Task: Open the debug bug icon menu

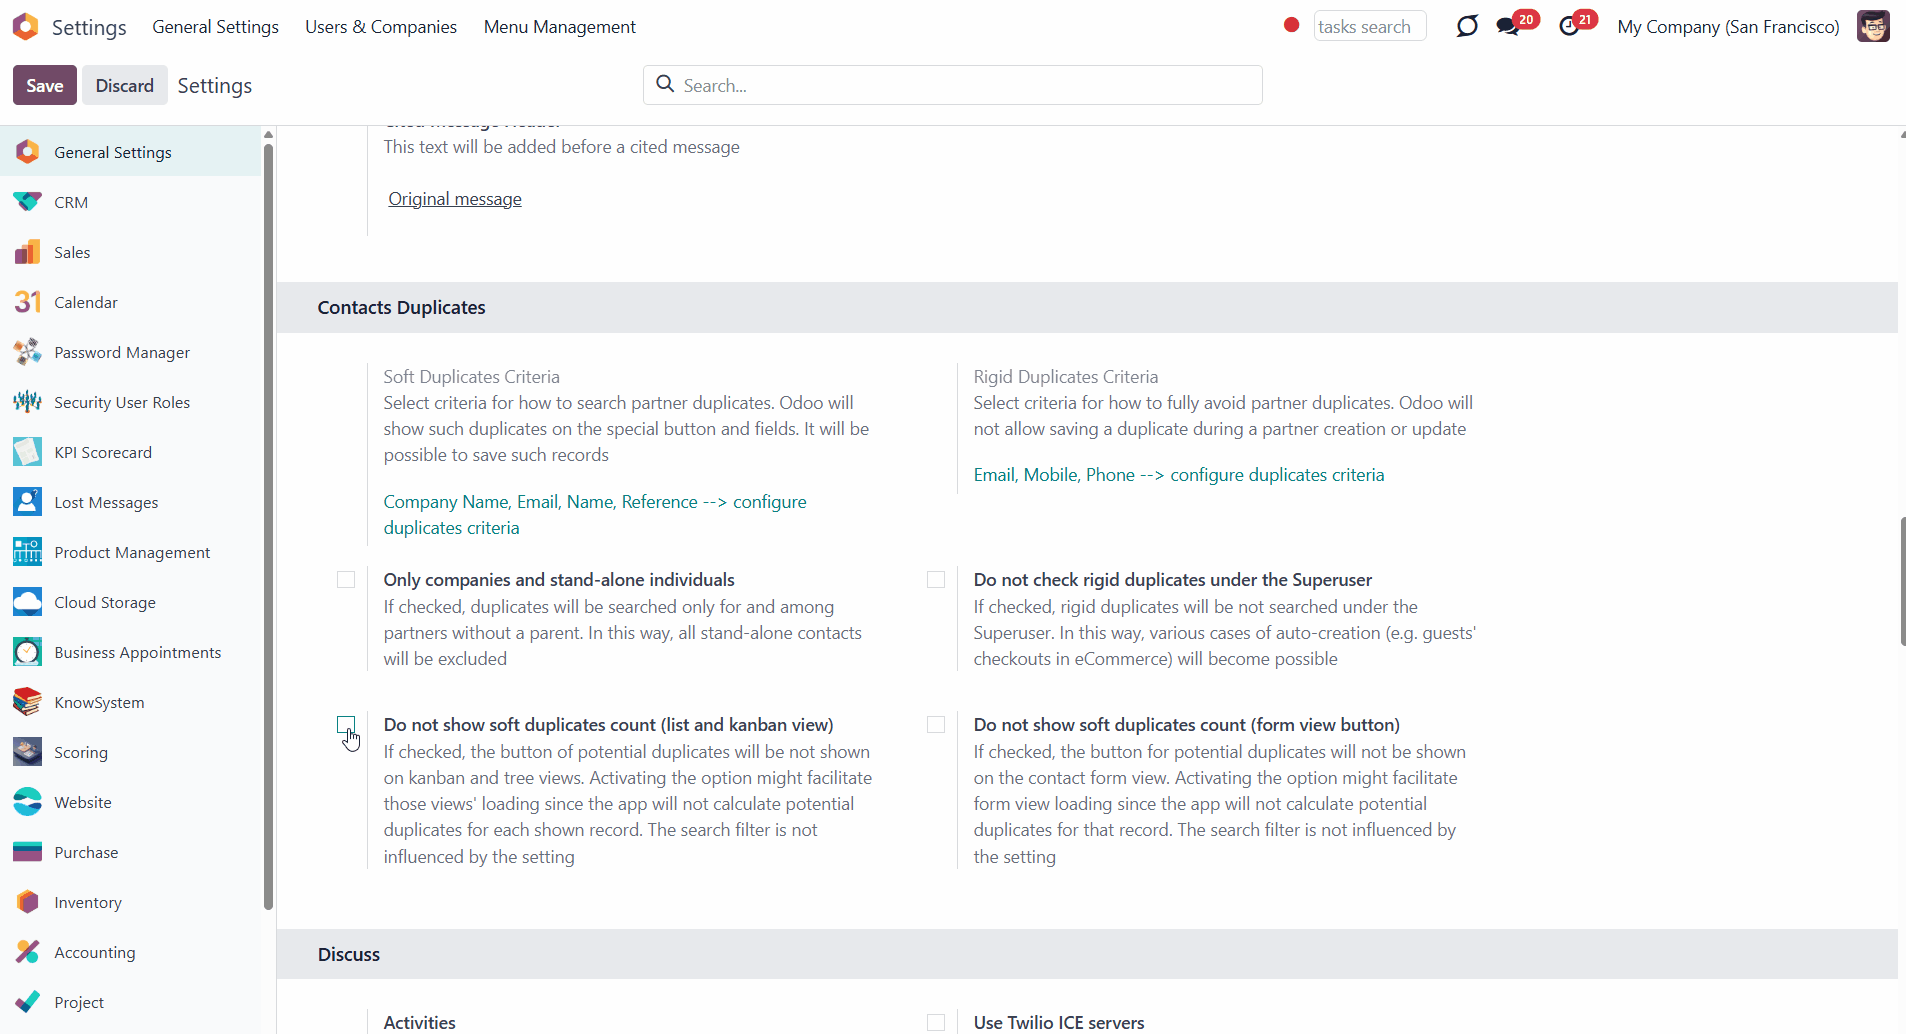Action: [1466, 26]
